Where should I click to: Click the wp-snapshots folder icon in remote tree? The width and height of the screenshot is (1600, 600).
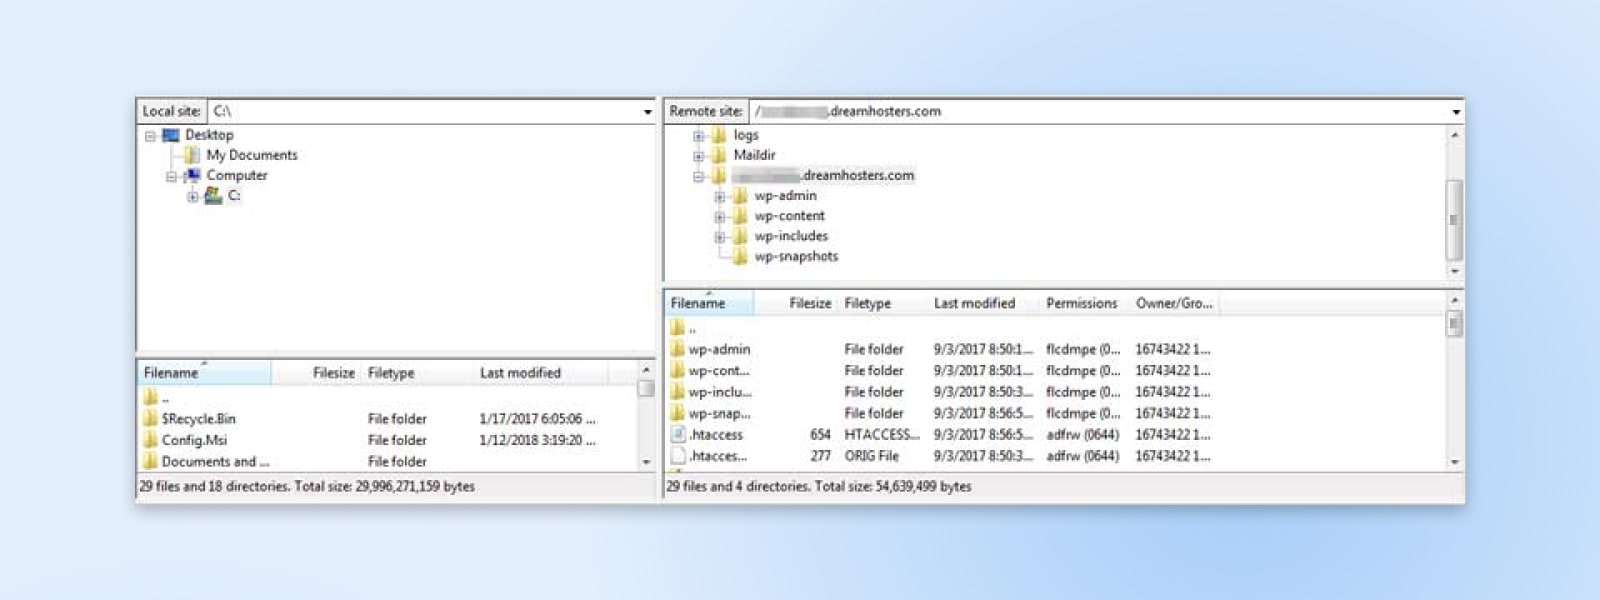pyautogui.click(x=740, y=257)
